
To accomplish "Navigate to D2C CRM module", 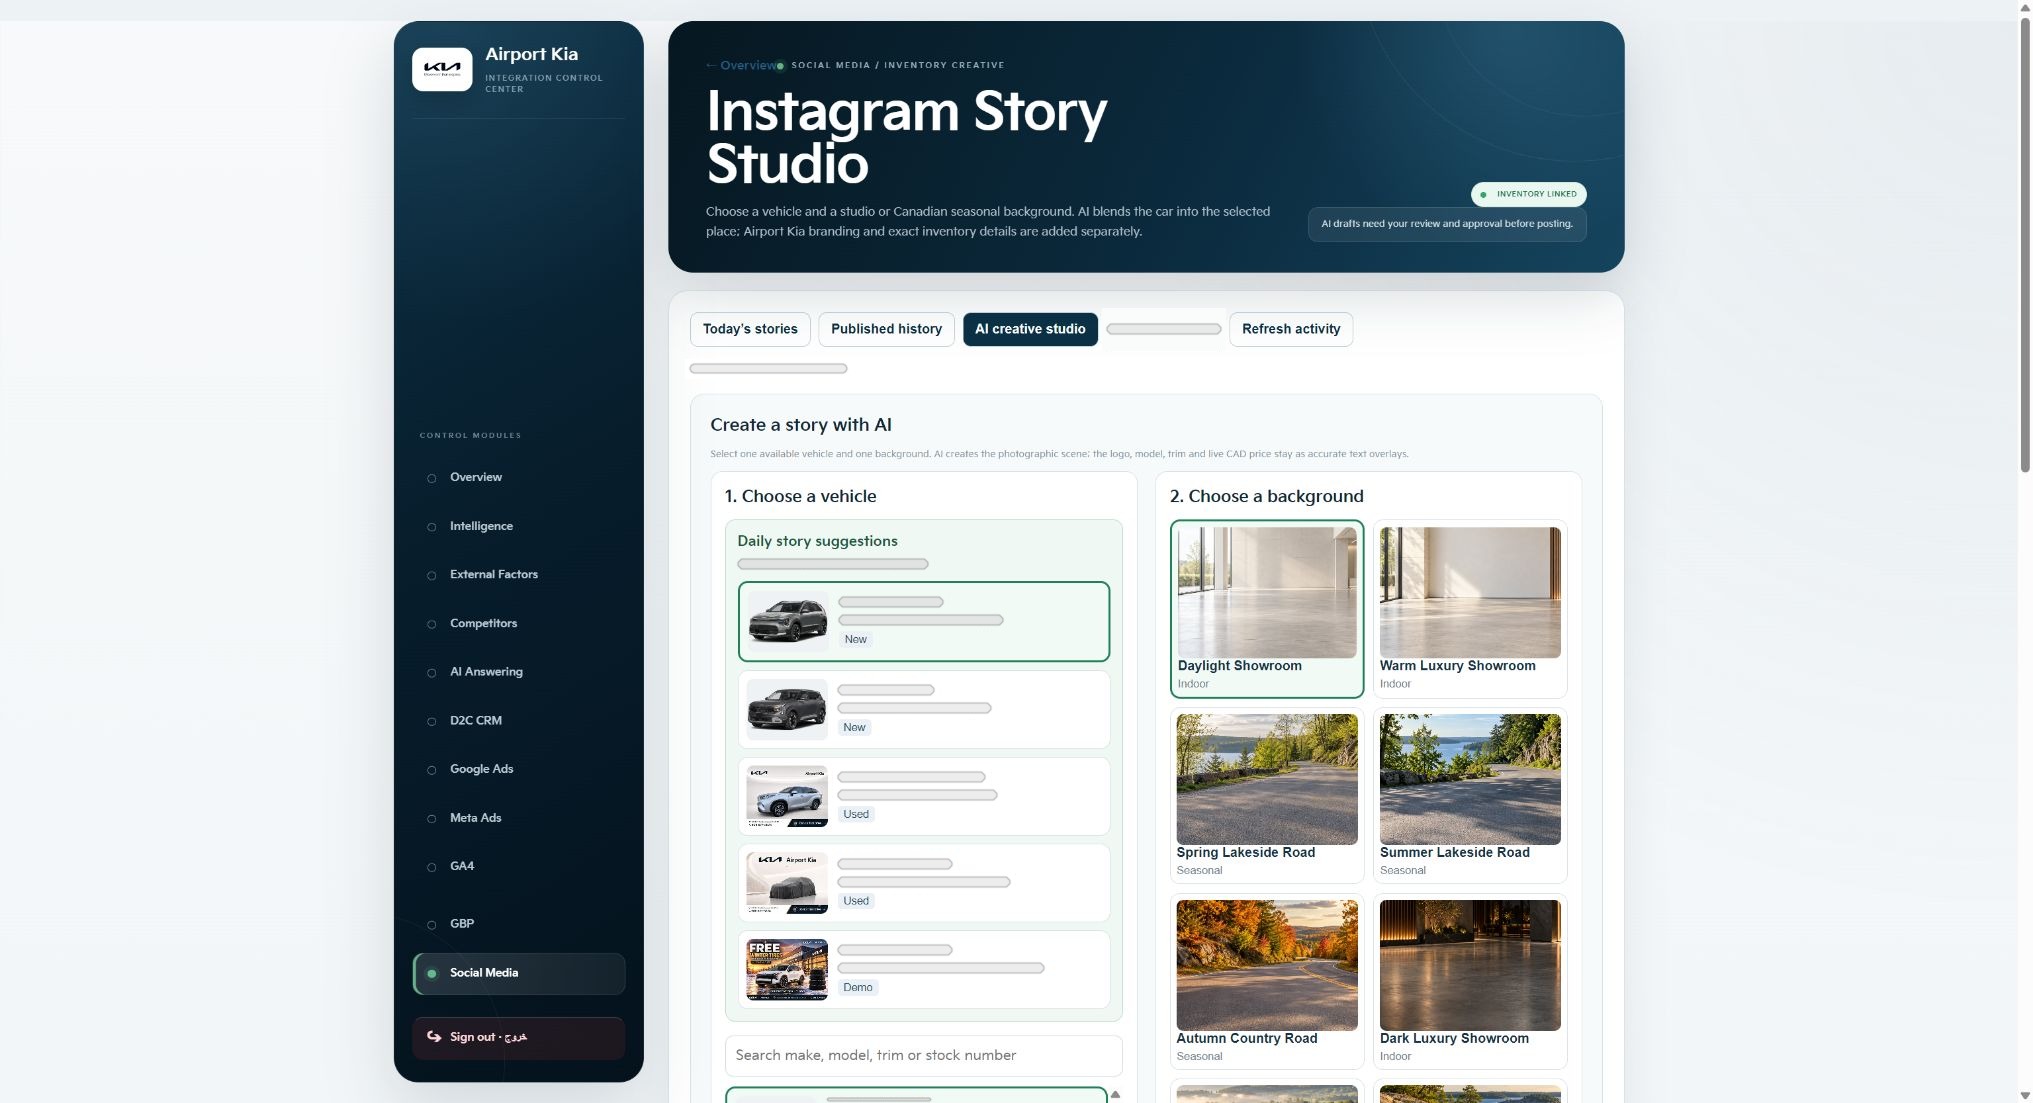I will [x=518, y=721].
